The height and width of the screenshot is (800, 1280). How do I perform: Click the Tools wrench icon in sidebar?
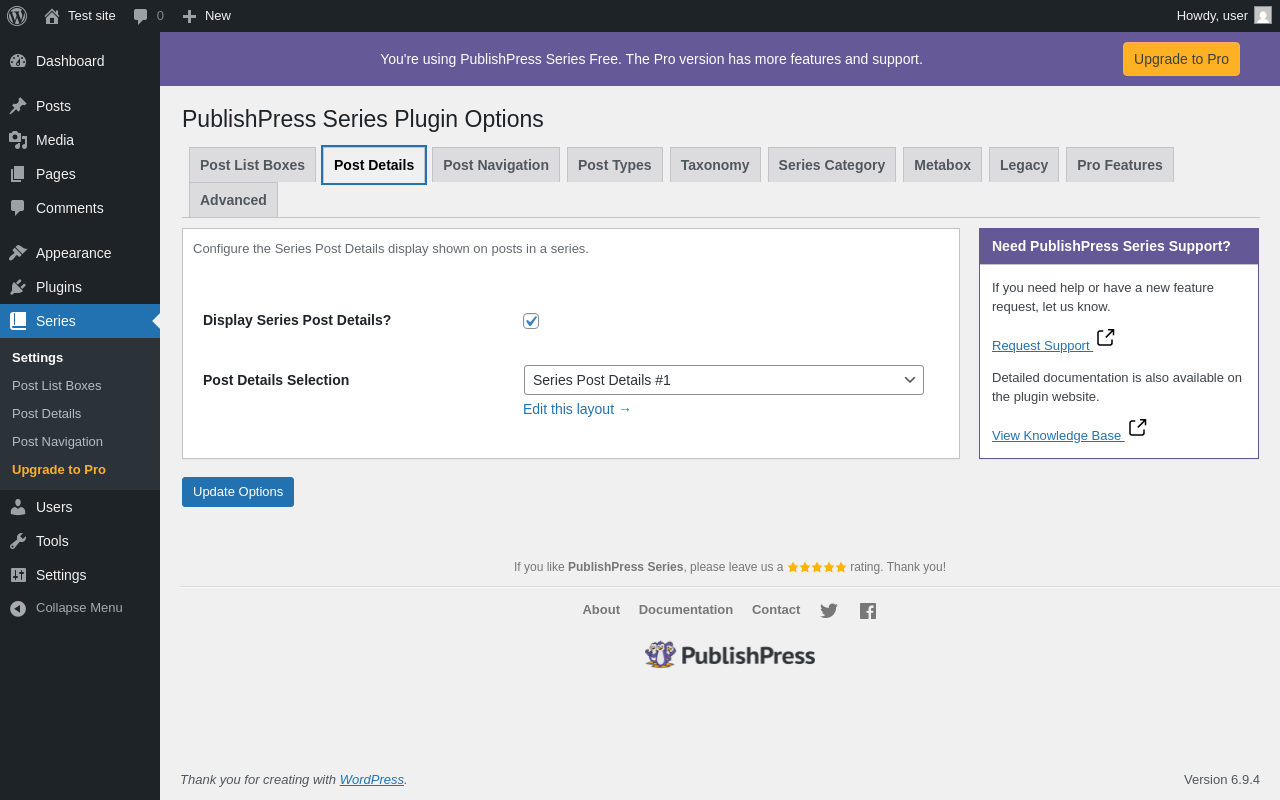click(x=18, y=541)
